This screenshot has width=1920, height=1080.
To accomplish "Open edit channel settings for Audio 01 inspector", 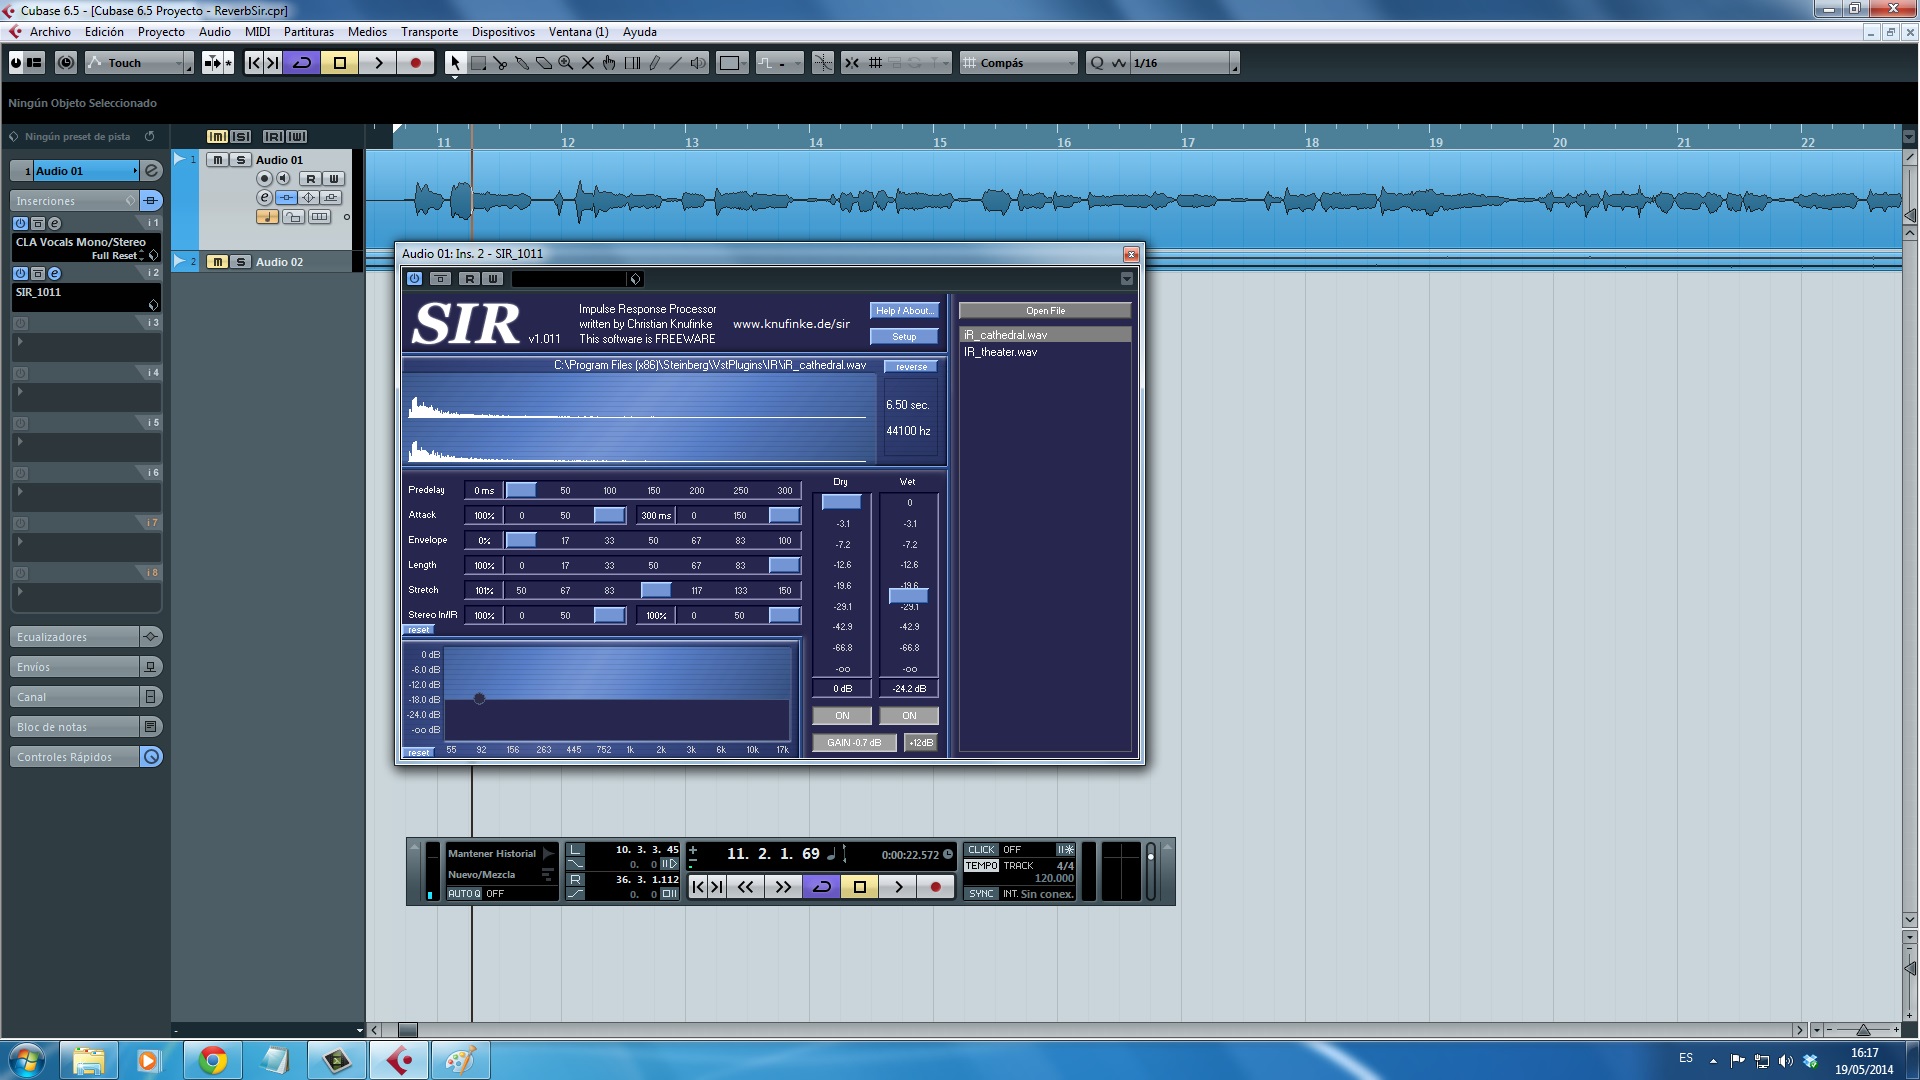I will (151, 171).
